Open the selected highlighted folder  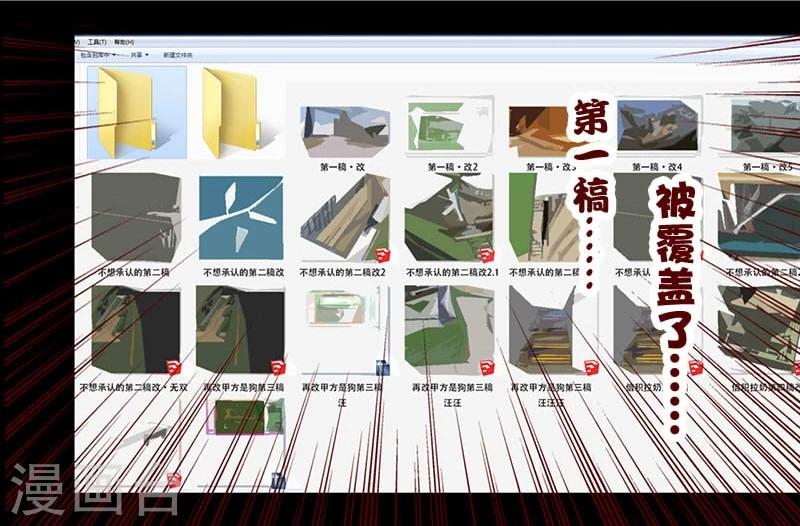(x=130, y=112)
